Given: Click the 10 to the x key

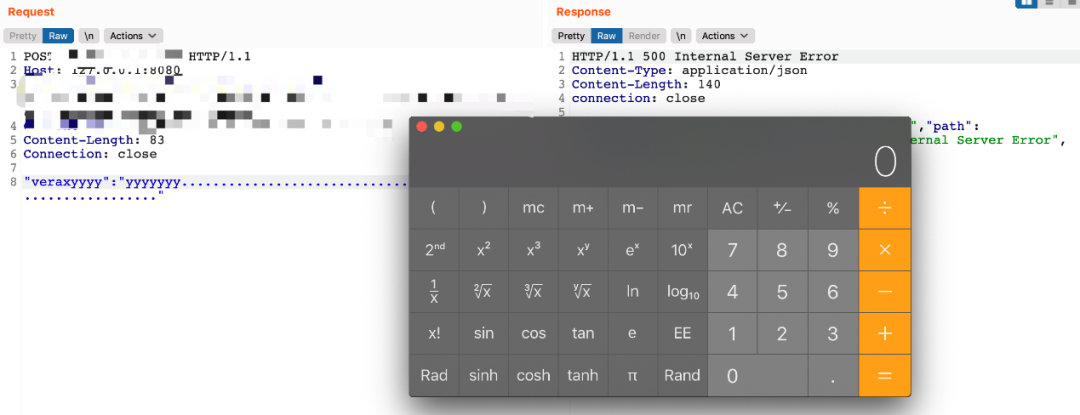Looking at the screenshot, I should [x=683, y=251].
